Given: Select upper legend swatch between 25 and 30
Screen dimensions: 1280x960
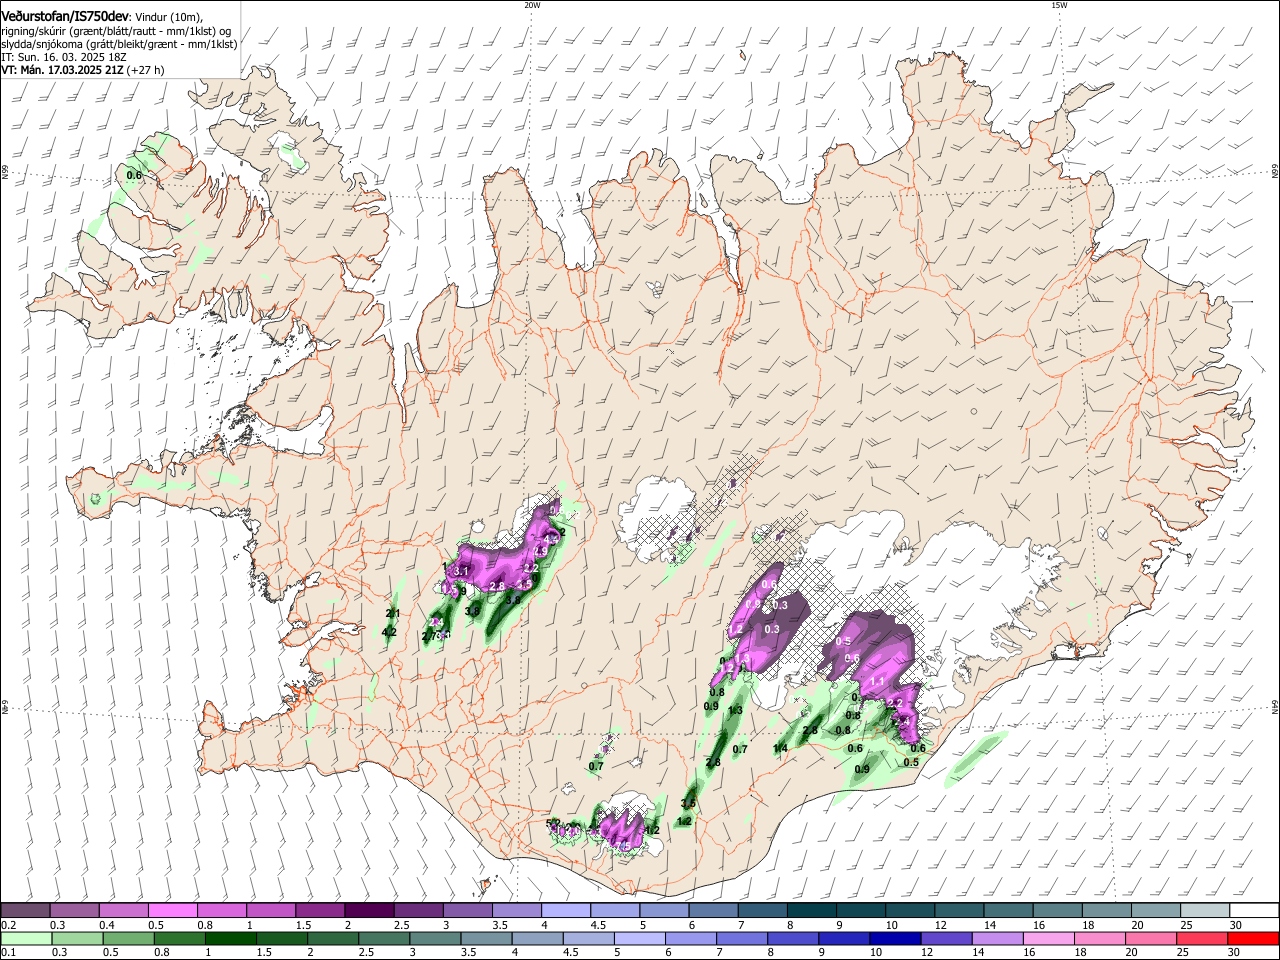Looking at the screenshot, I should (1203, 910).
